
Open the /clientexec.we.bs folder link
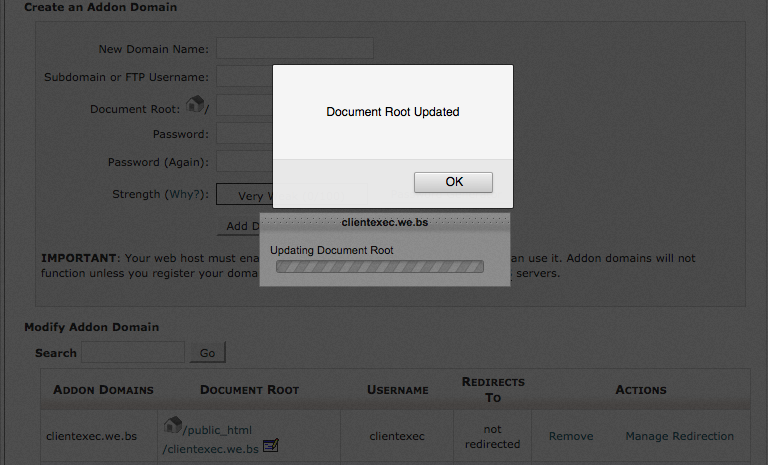pyautogui.click(x=211, y=449)
